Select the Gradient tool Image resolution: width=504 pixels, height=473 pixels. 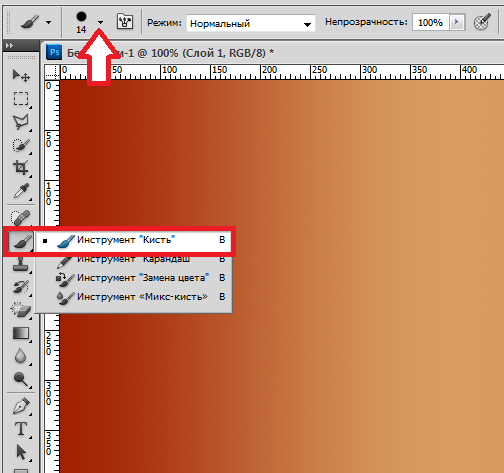tap(21, 334)
